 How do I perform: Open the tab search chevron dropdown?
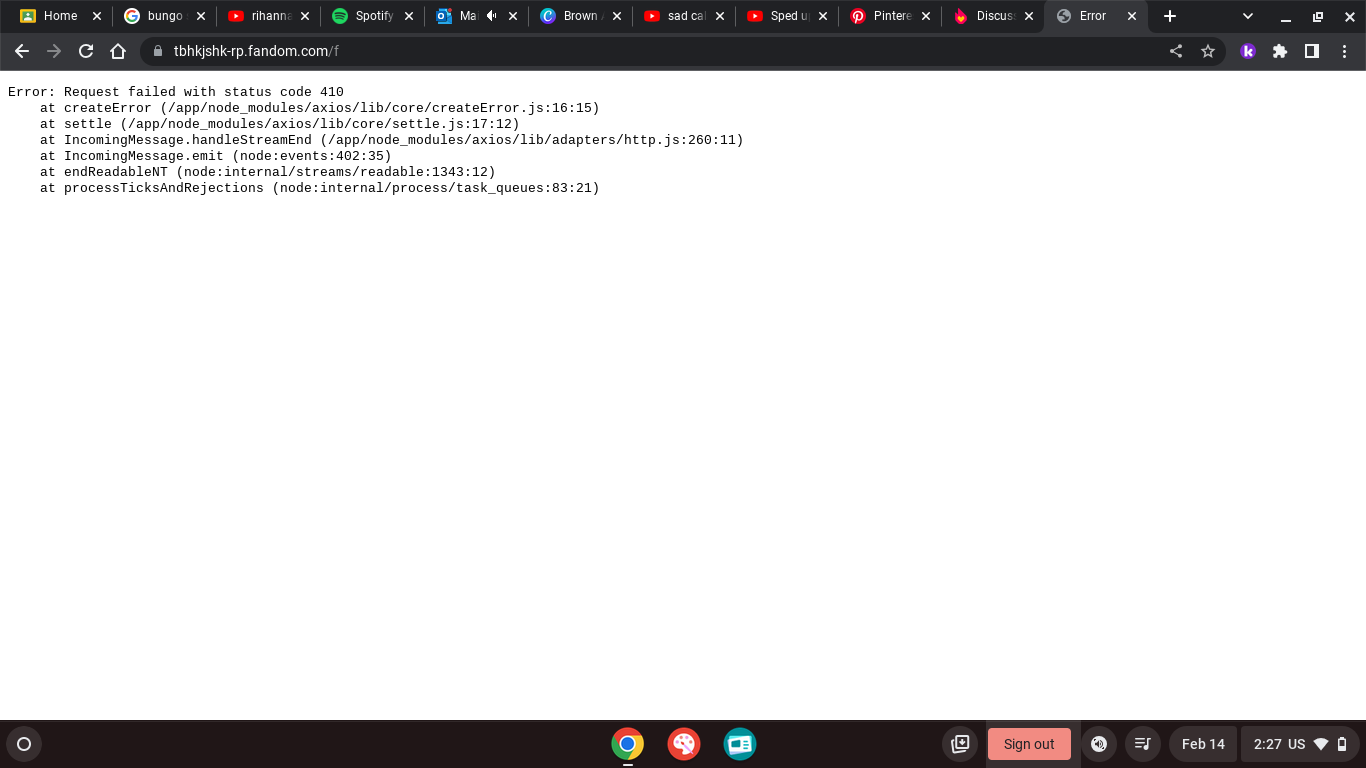pos(1247,16)
